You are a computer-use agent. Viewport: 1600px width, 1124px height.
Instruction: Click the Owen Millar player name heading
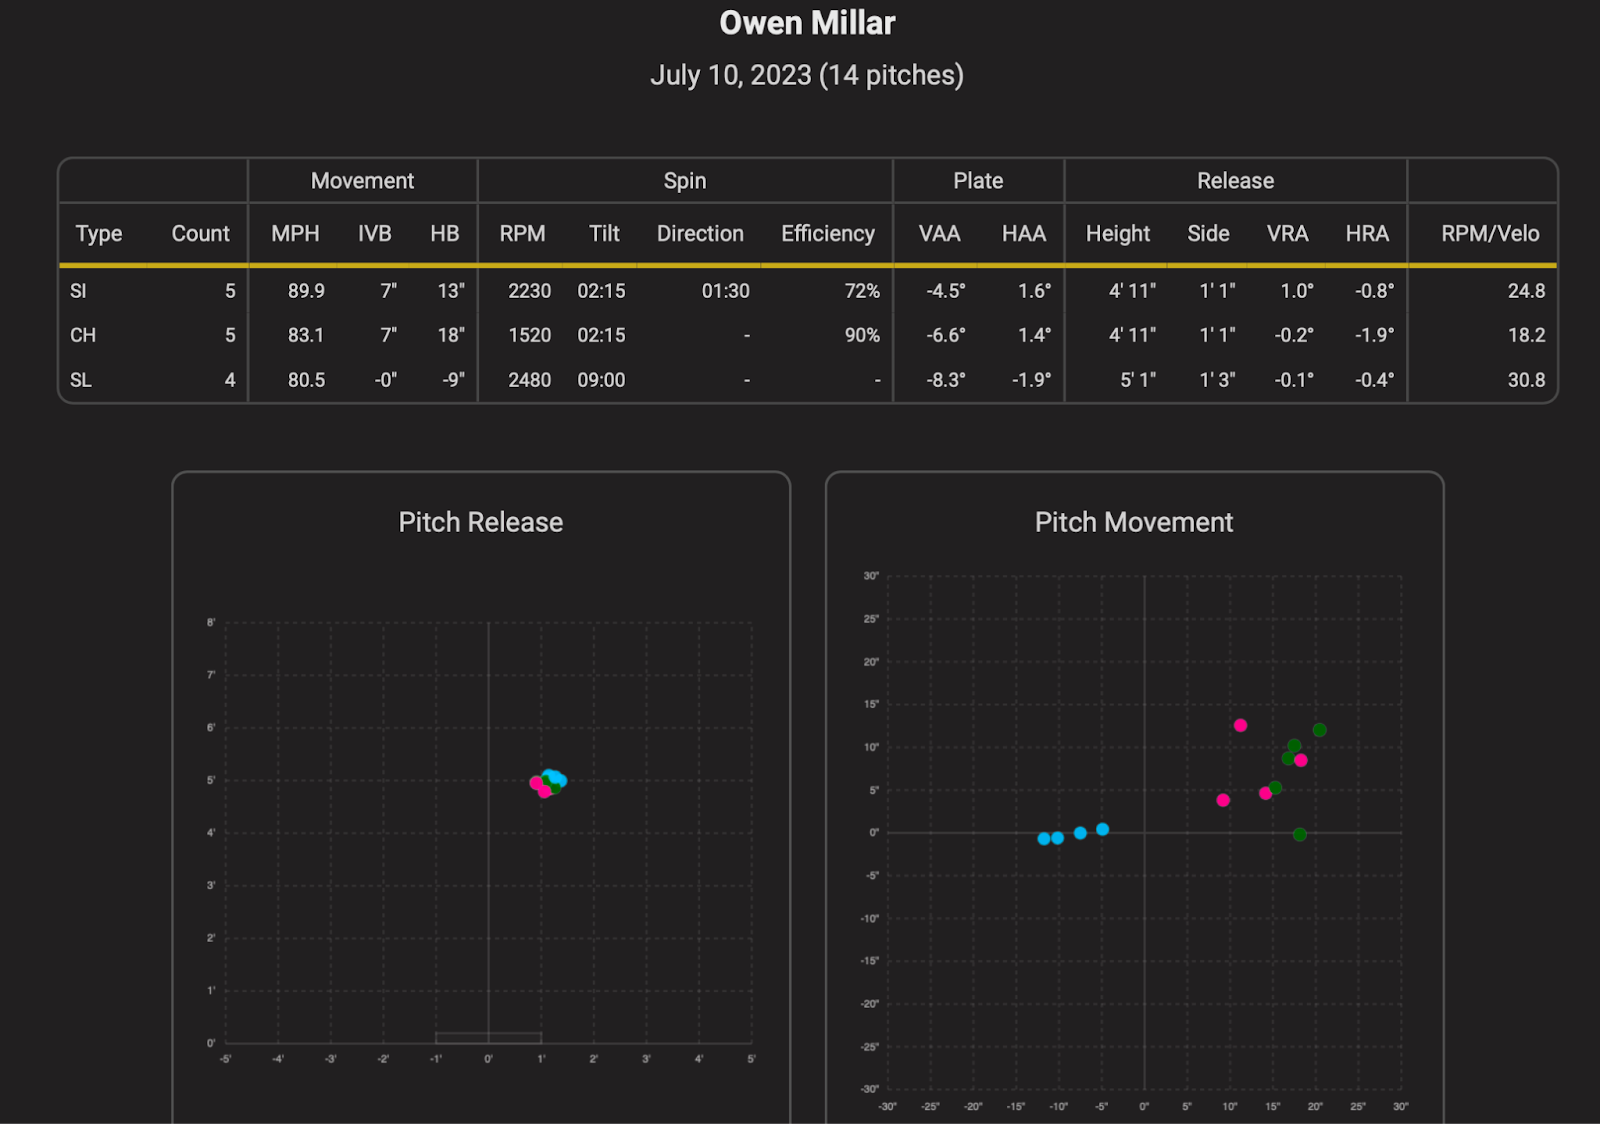point(807,23)
